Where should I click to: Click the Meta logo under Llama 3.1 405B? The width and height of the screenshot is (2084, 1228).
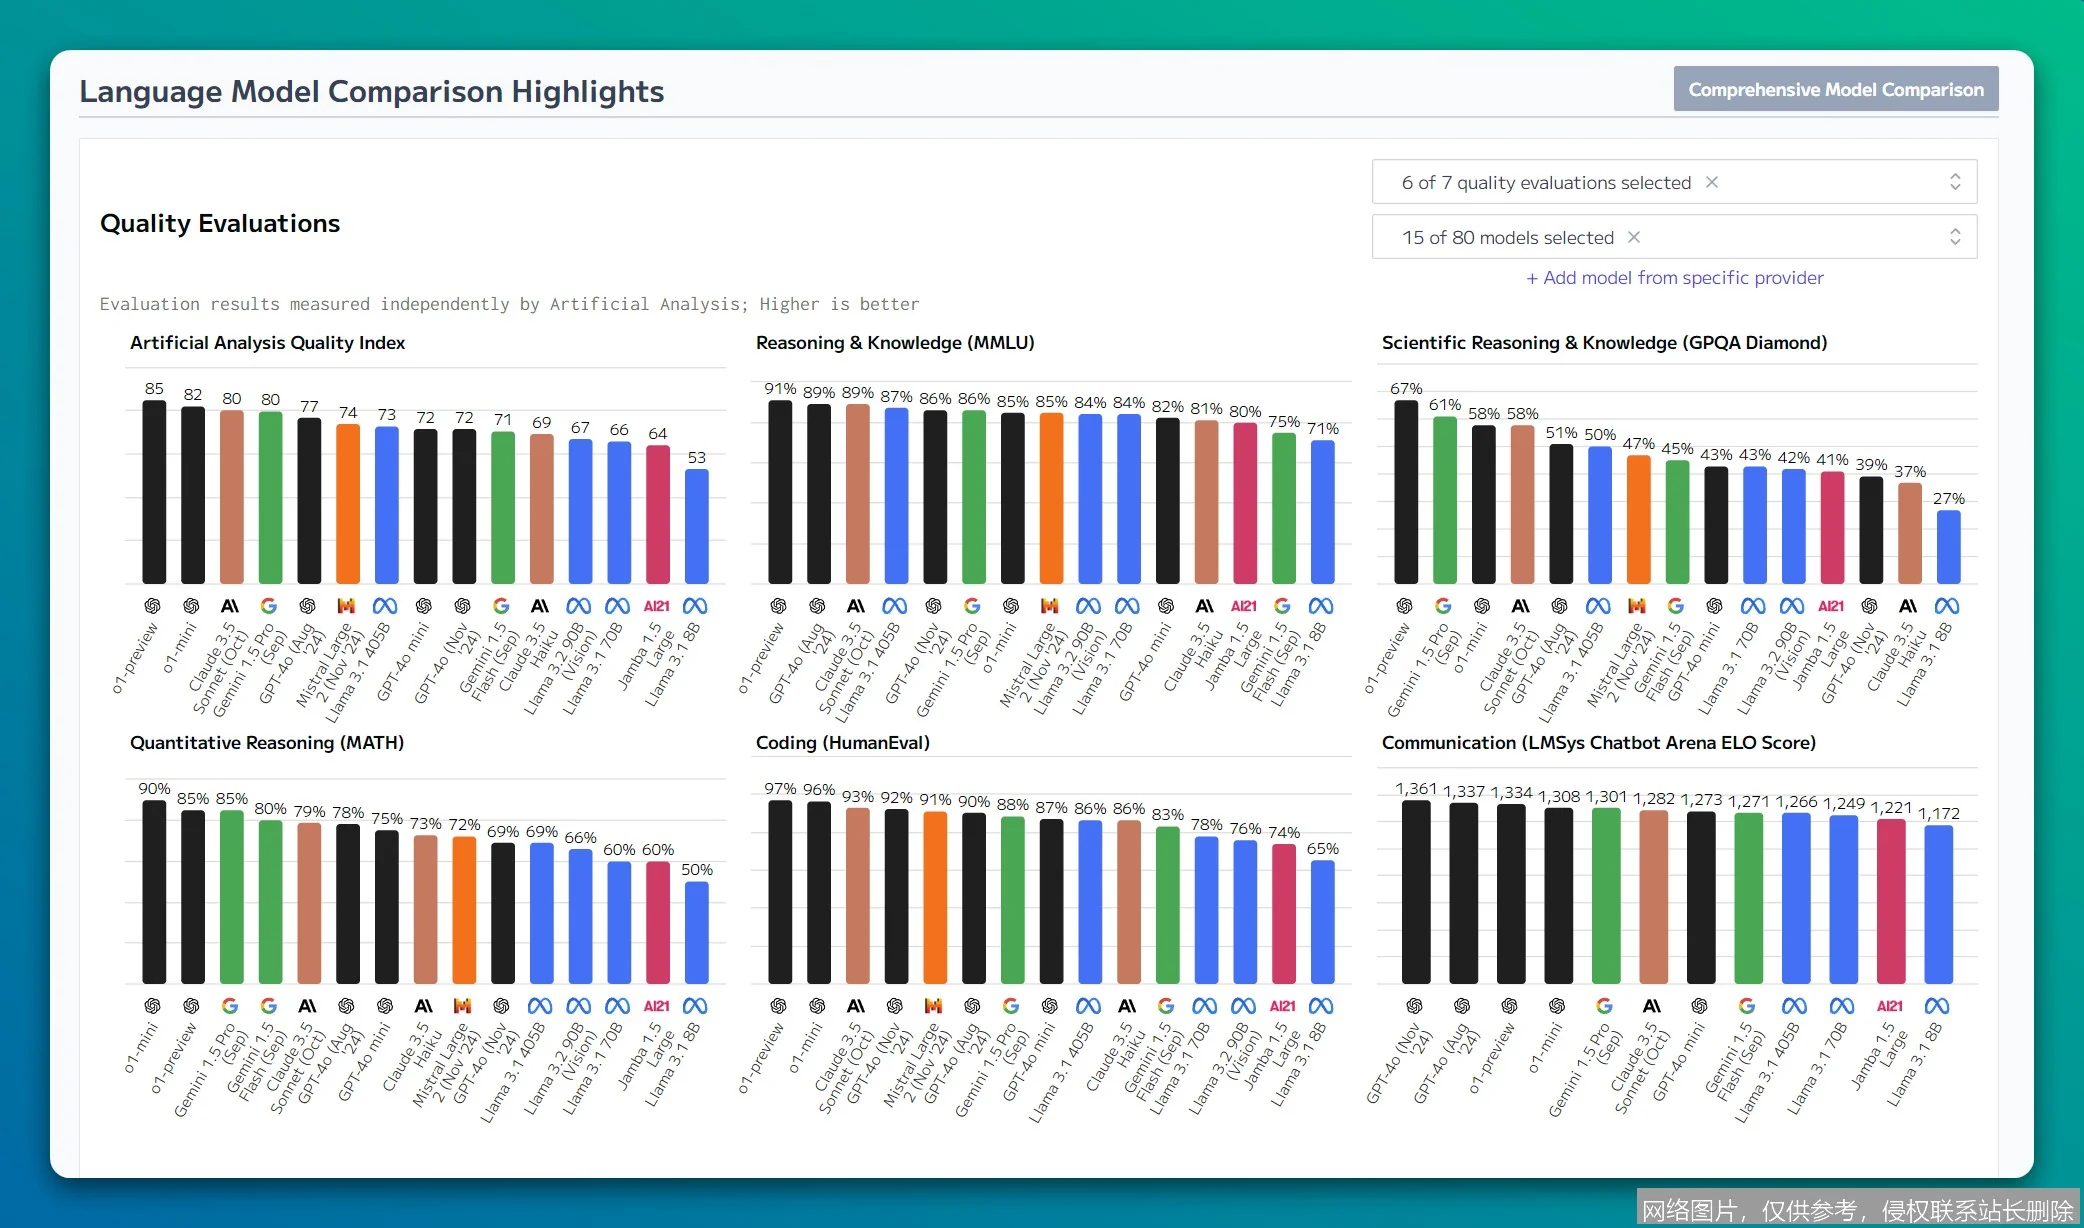385,605
